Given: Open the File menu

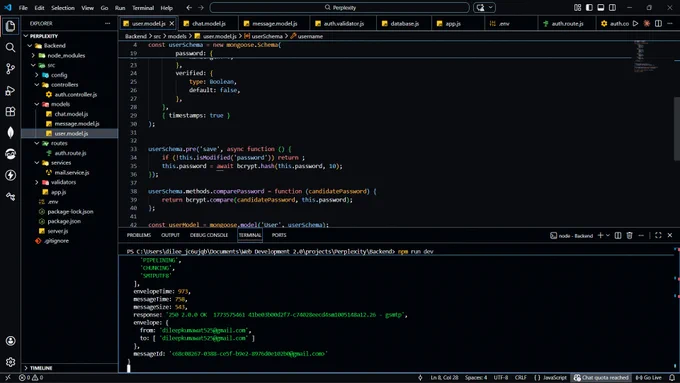Looking at the screenshot, I should [23, 8].
